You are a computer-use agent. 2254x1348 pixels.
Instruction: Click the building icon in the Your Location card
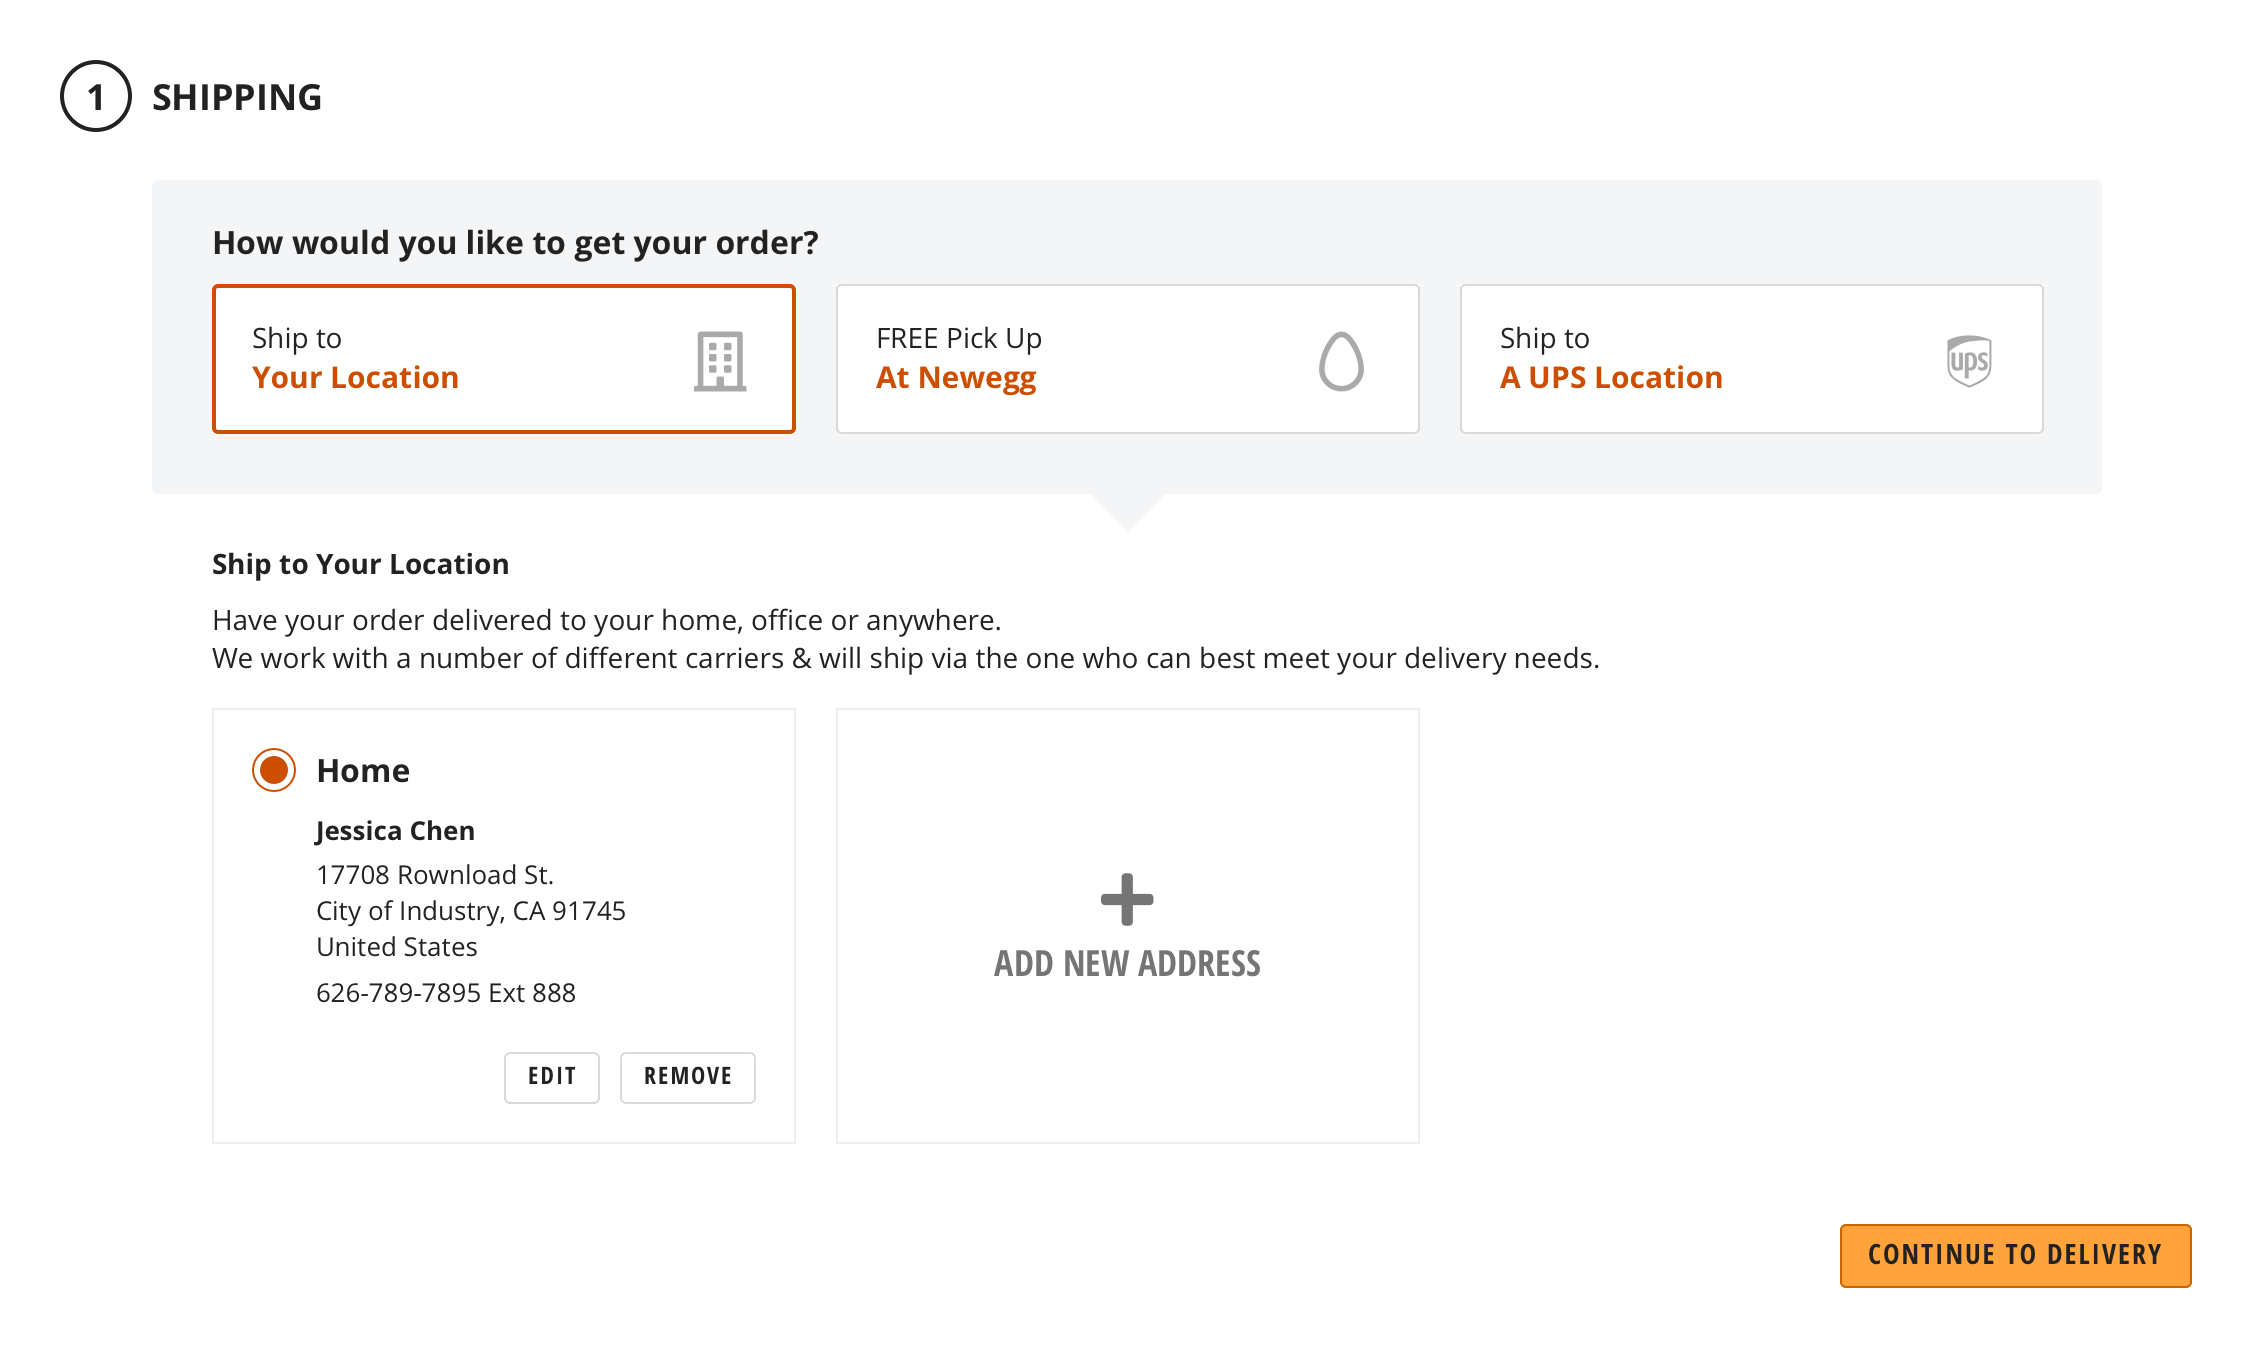click(720, 360)
